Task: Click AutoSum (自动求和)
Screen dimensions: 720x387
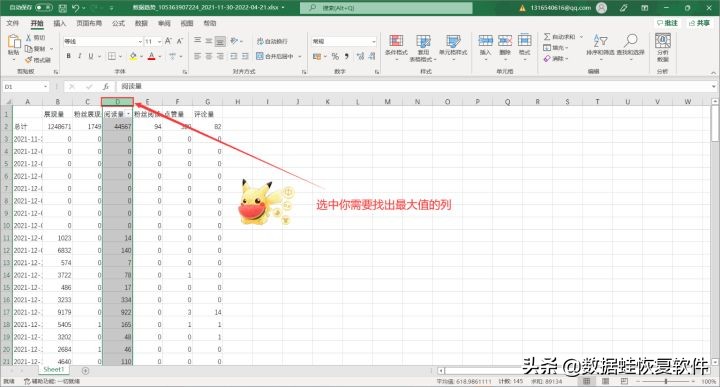Action: click(559, 37)
